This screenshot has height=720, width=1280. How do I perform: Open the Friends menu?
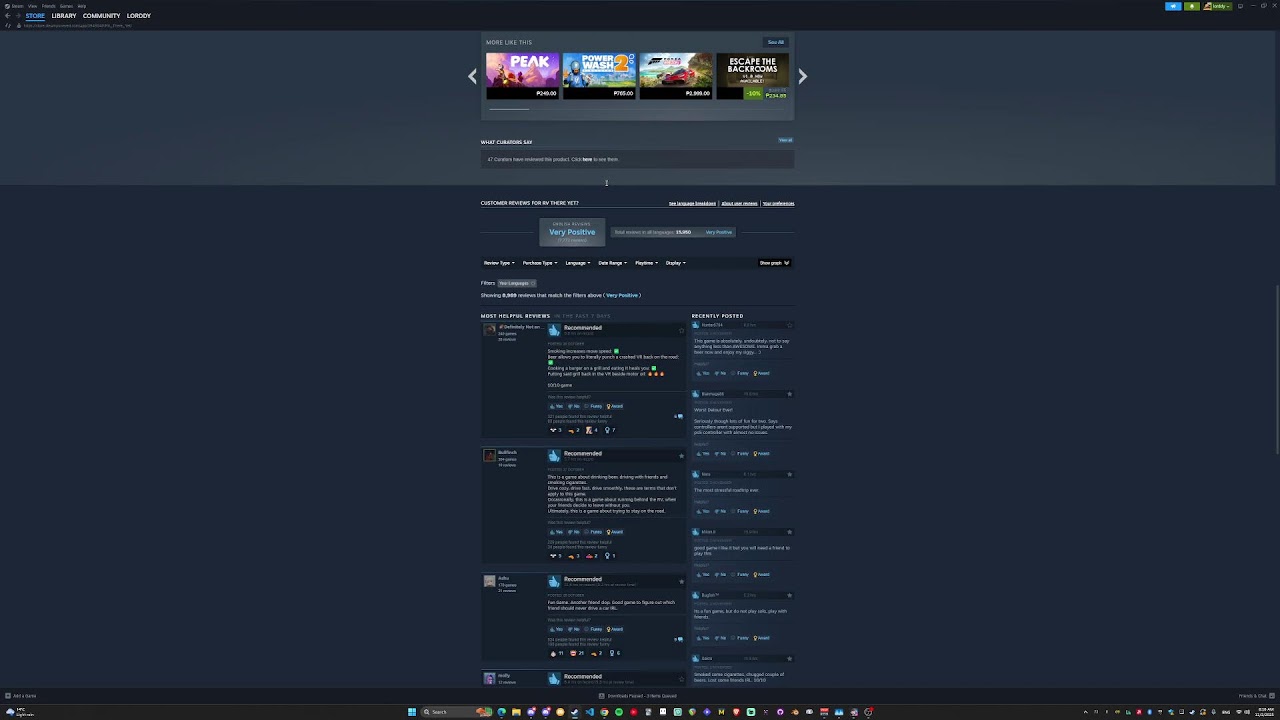pyautogui.click(x=48, y=6)
